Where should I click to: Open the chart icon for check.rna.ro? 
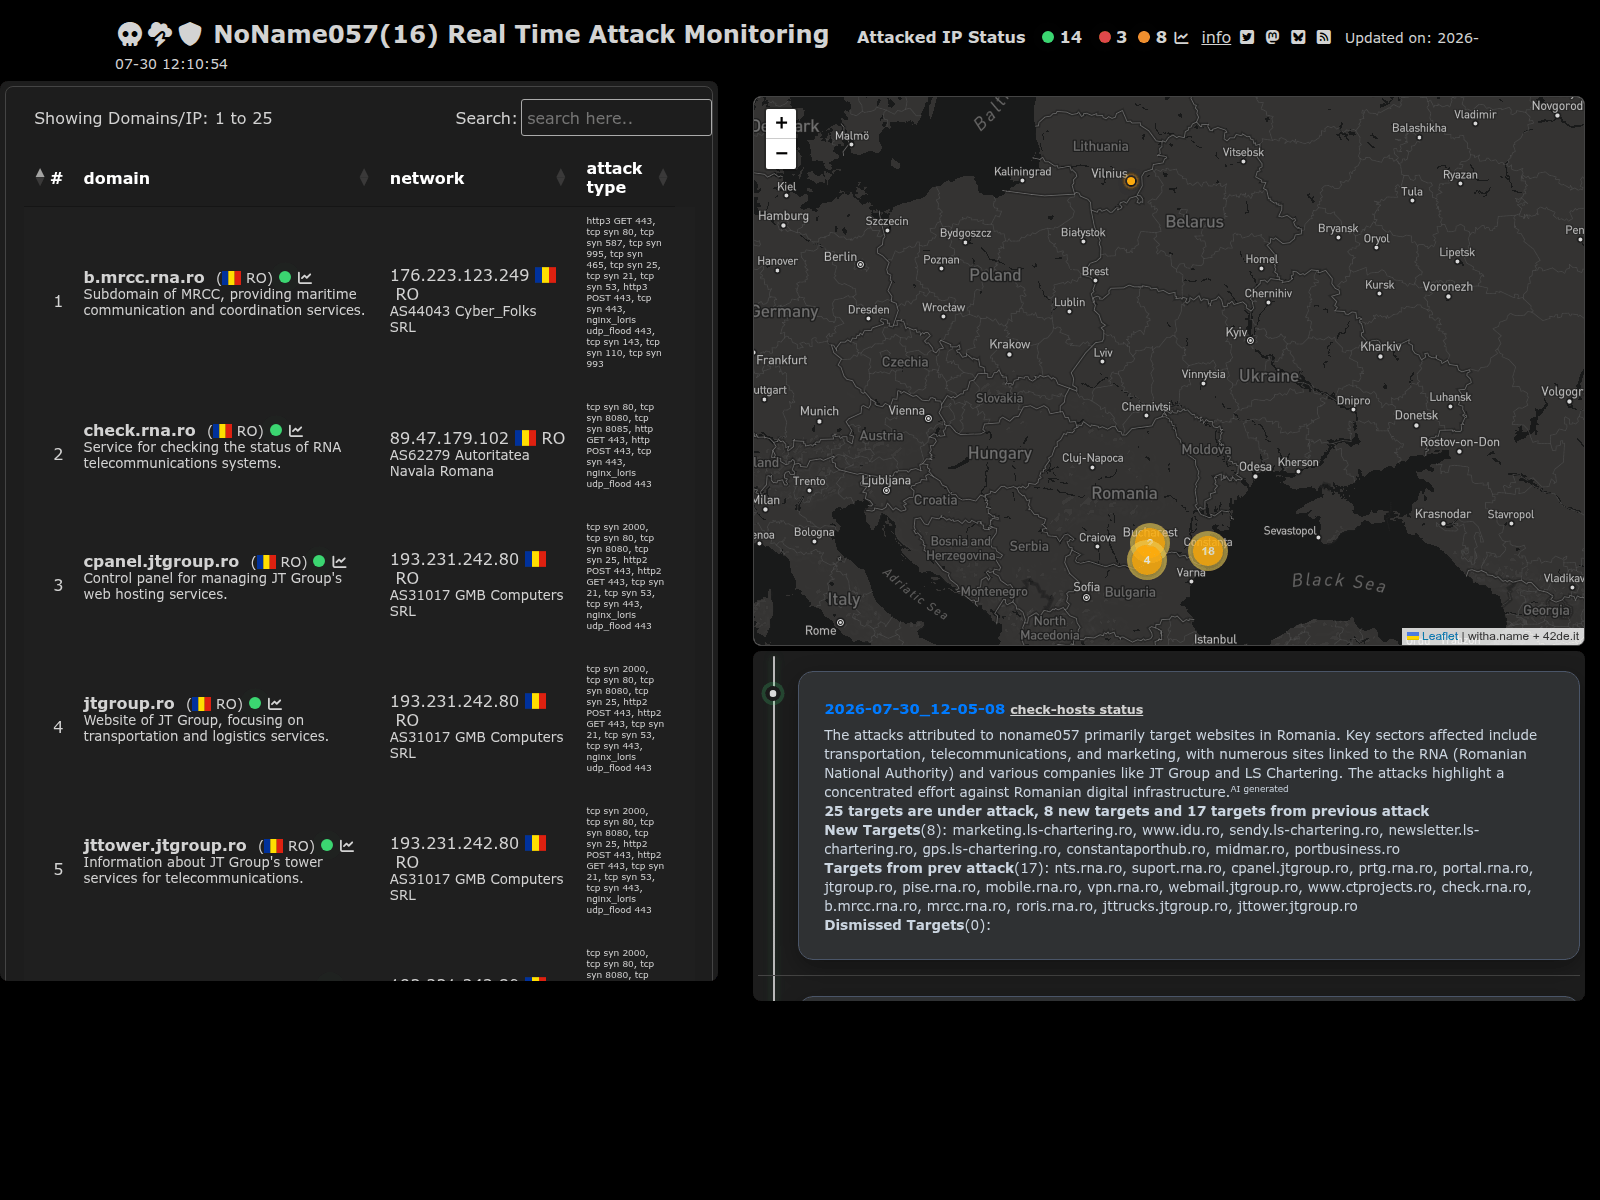pos(296,431)
